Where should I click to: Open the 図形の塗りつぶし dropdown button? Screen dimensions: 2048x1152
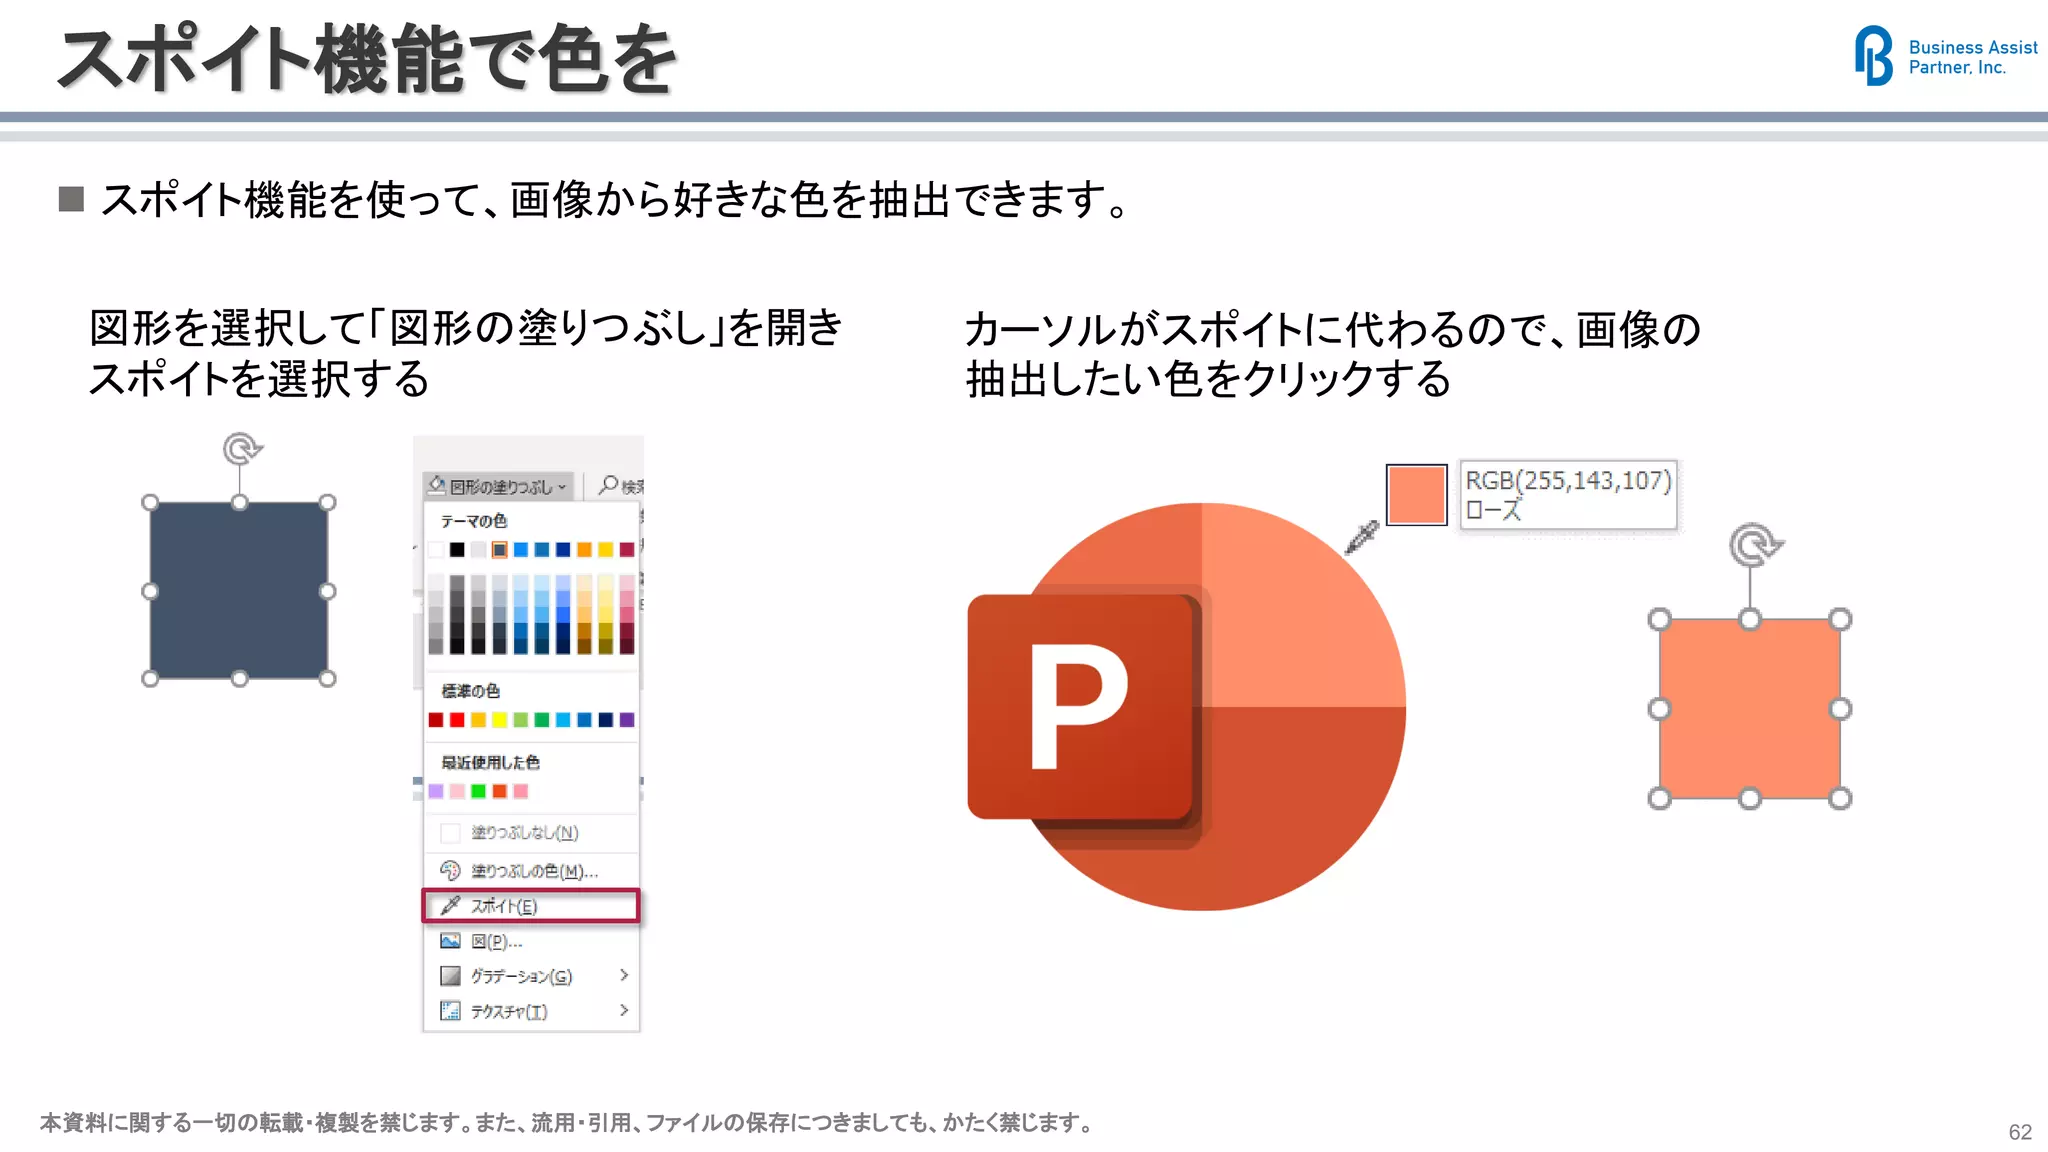pos(498,486)
